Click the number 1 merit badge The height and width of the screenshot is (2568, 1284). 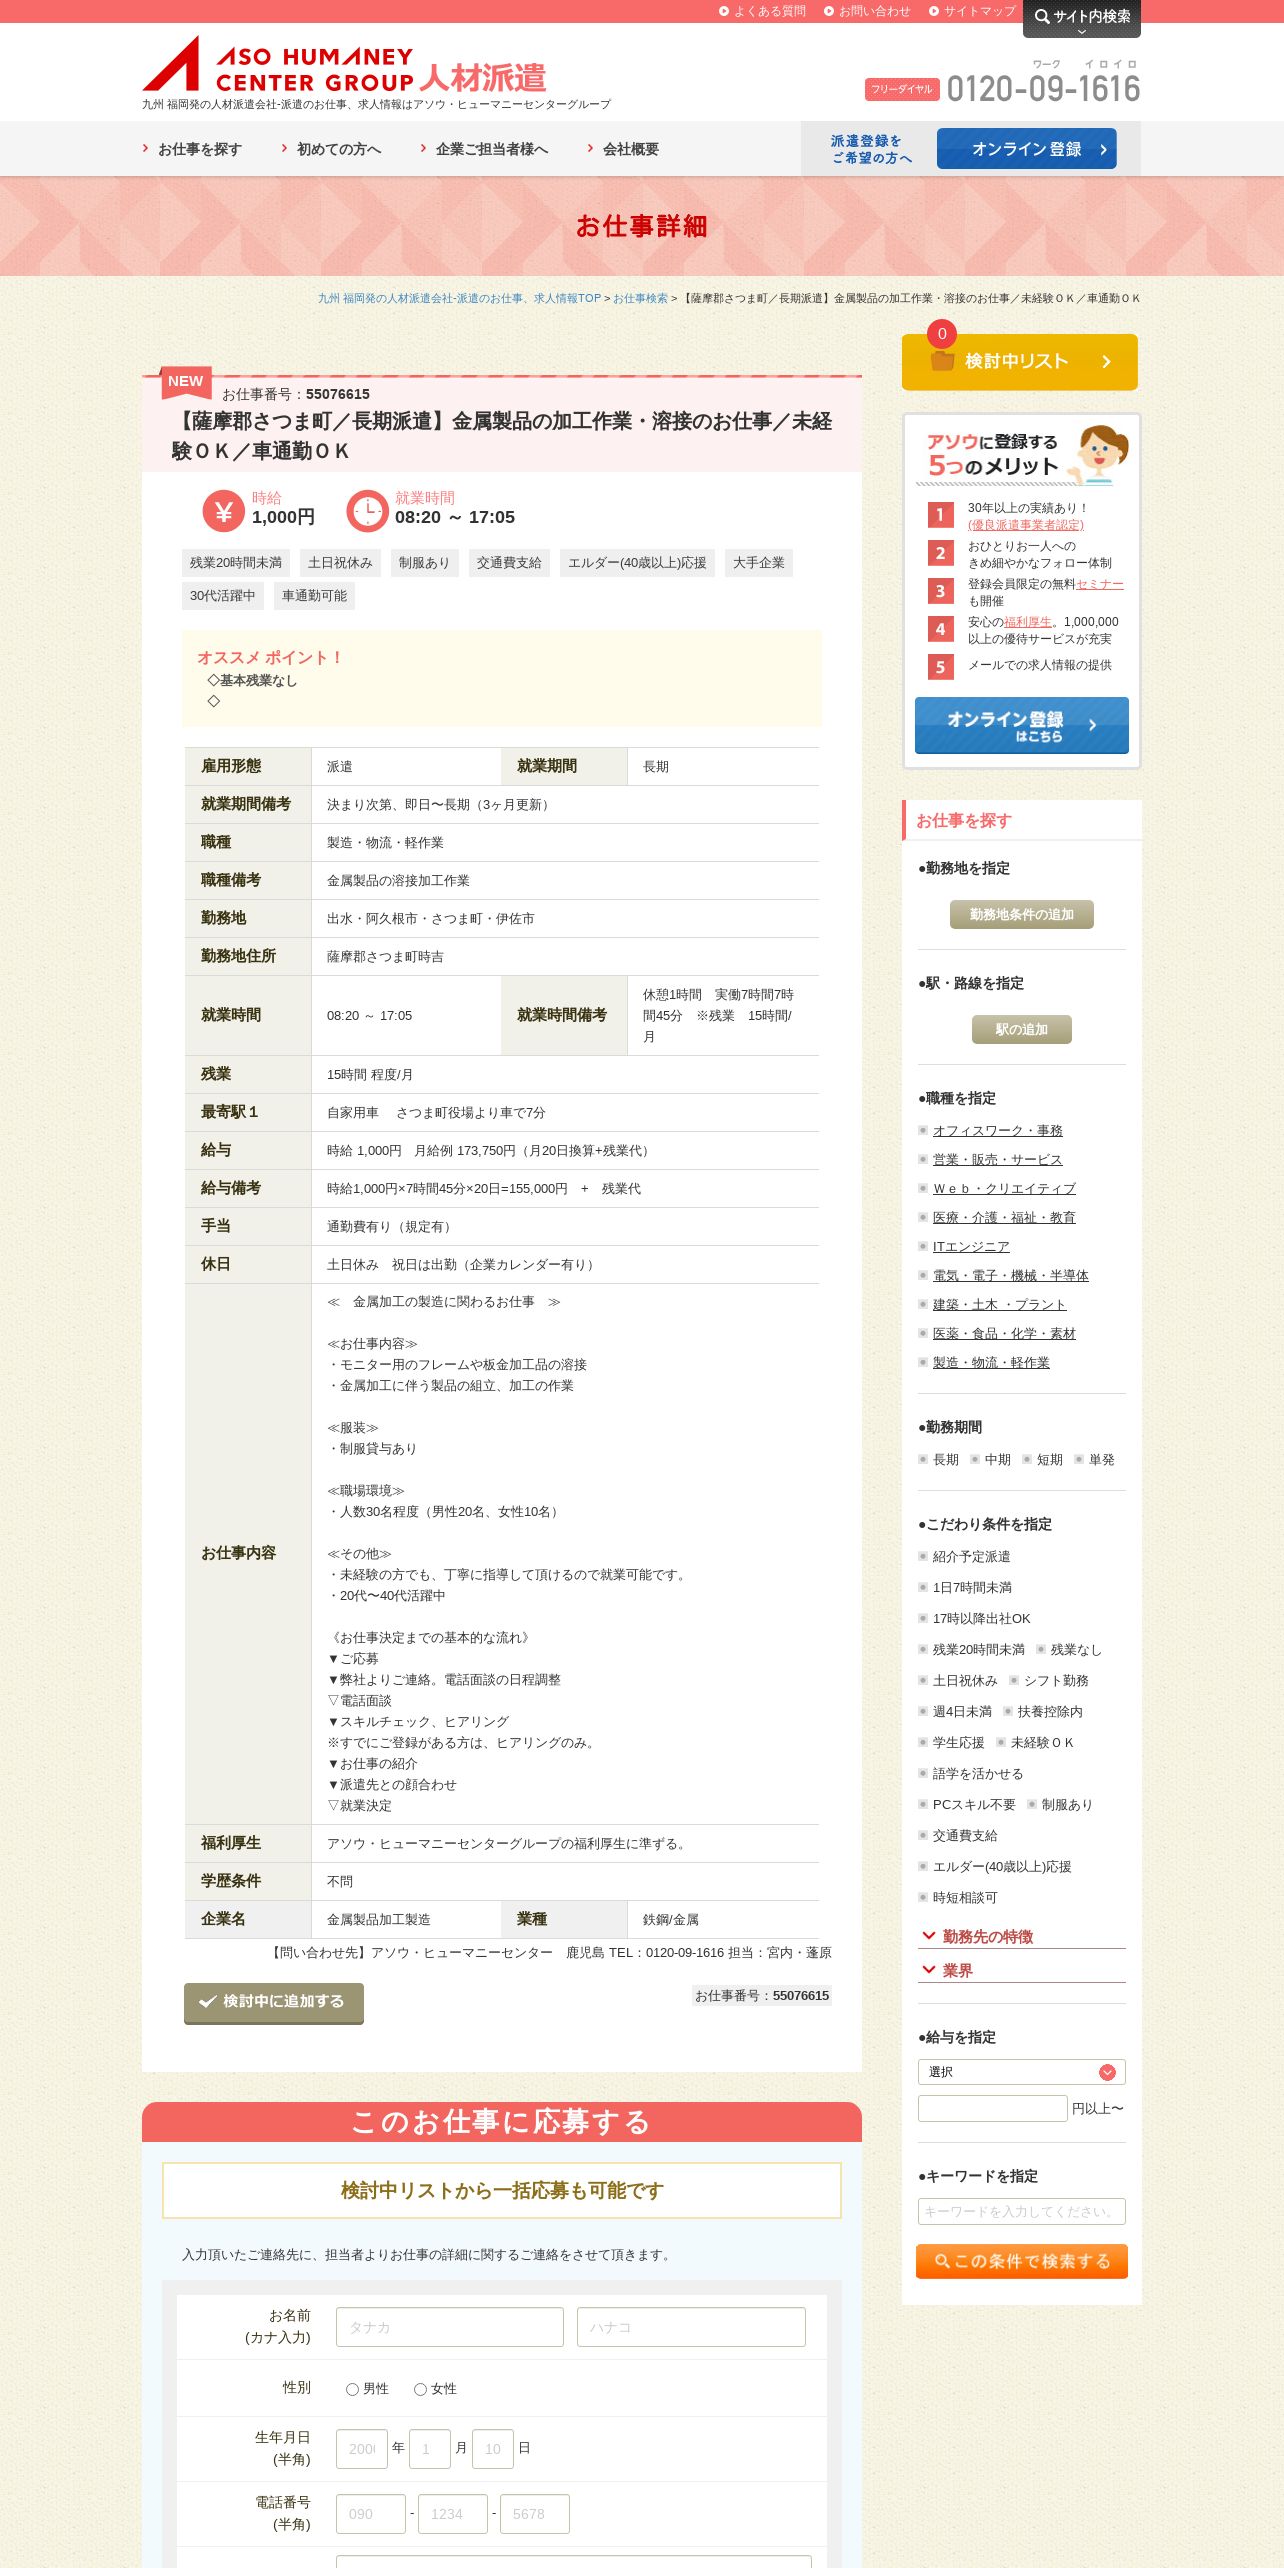click(x=940, y=515)
